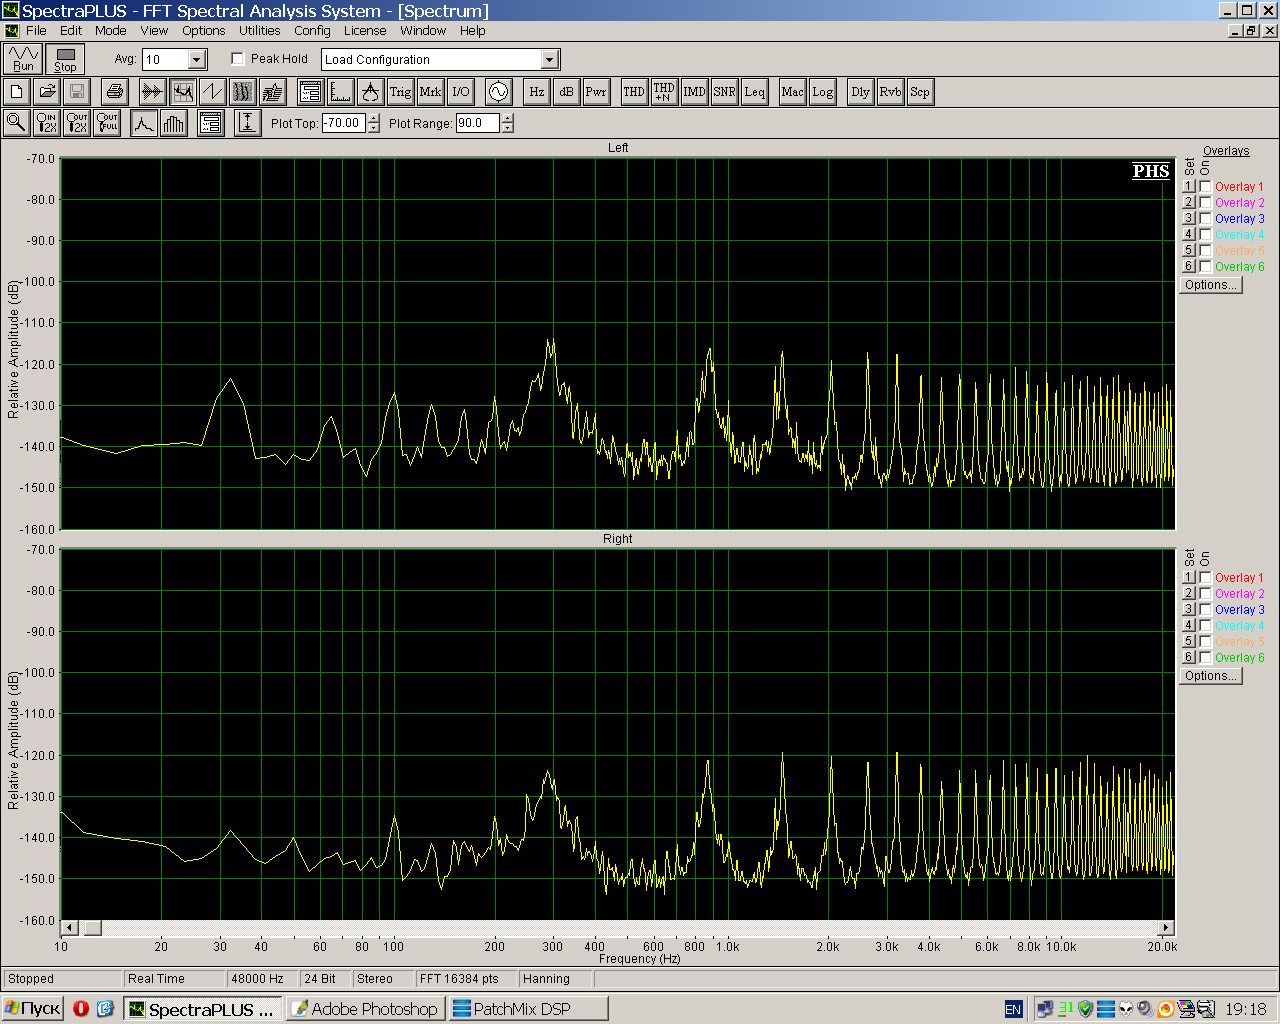The width and height of the screenshot is (1280, 1024).
Task: Click Options button in Left overlays panel
Action: coord(1210,285)
